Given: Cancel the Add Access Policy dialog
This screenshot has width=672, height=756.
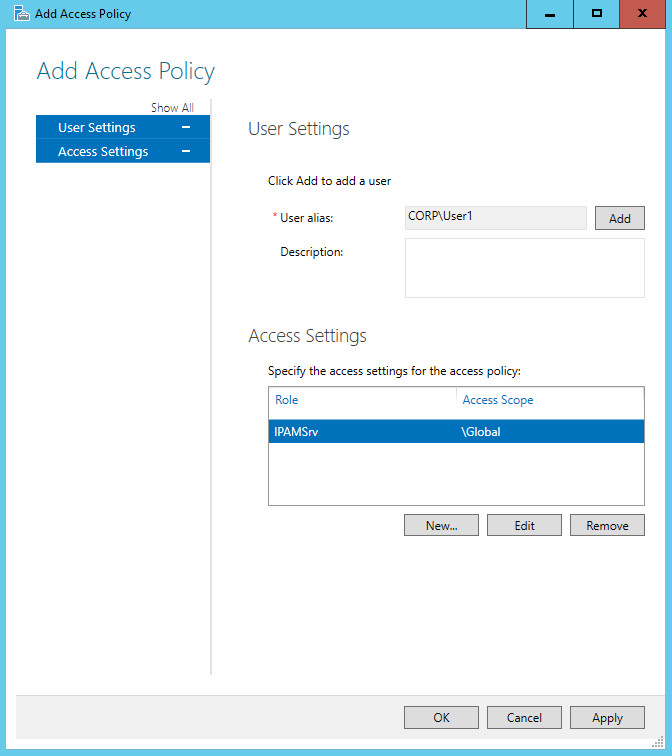Looking at the screenshot, I should click(524, 717).
